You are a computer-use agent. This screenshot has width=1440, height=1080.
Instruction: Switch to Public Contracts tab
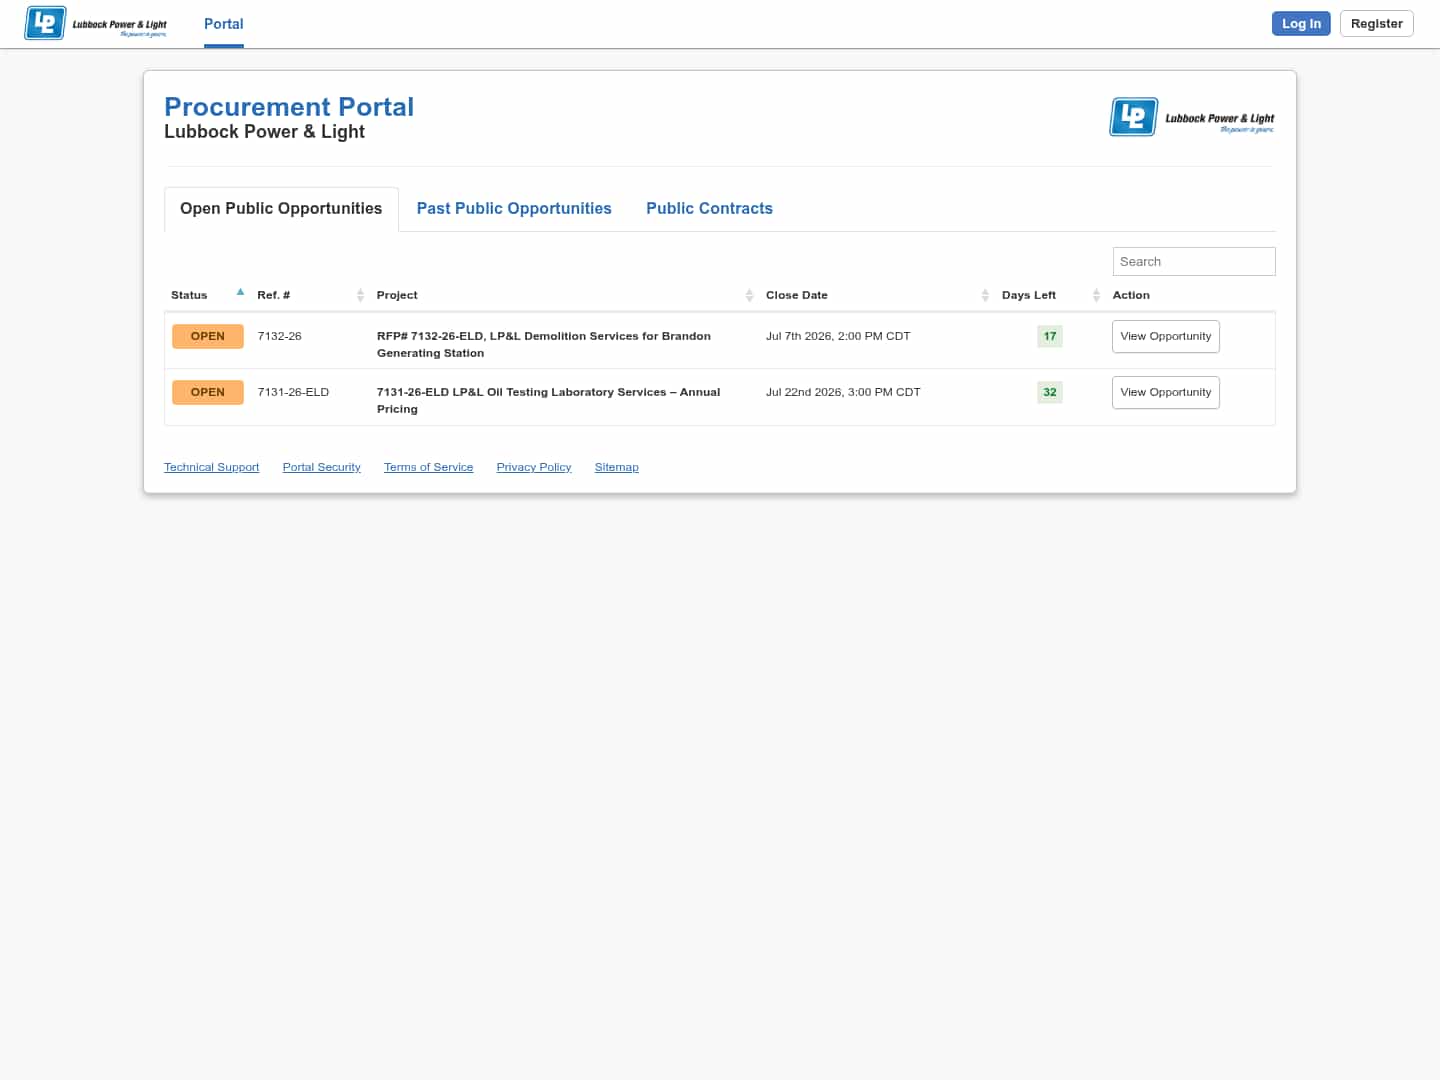coord(709,209)
